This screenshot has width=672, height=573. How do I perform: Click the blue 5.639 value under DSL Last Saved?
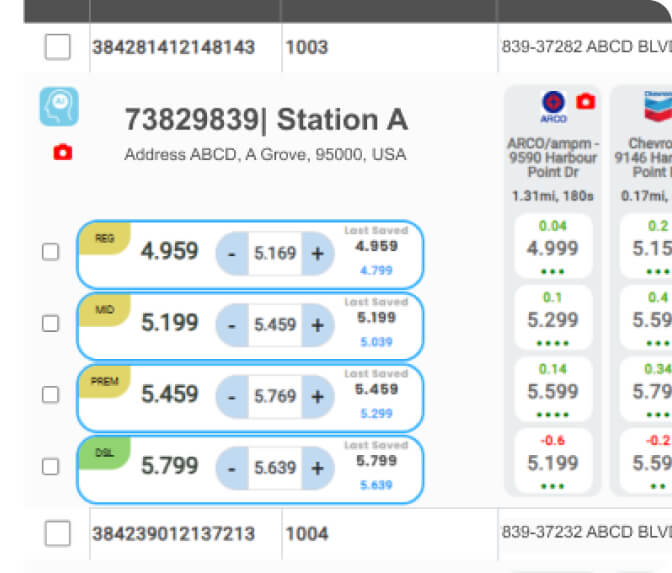pos(376,485)
